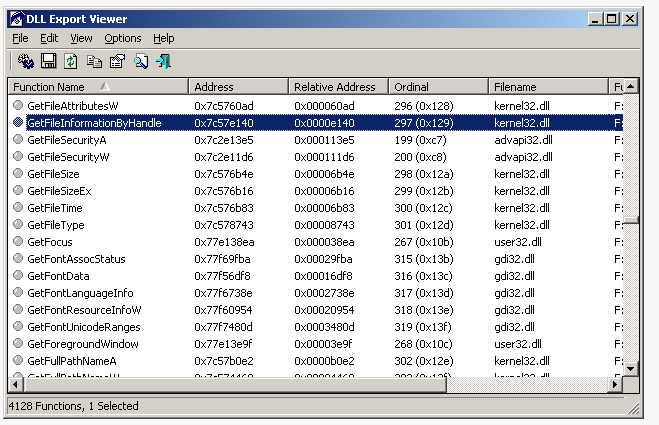Click the bullet icon beside GetFileInformationByHandle
Screen dimensions: 659x425
[18, 122]
